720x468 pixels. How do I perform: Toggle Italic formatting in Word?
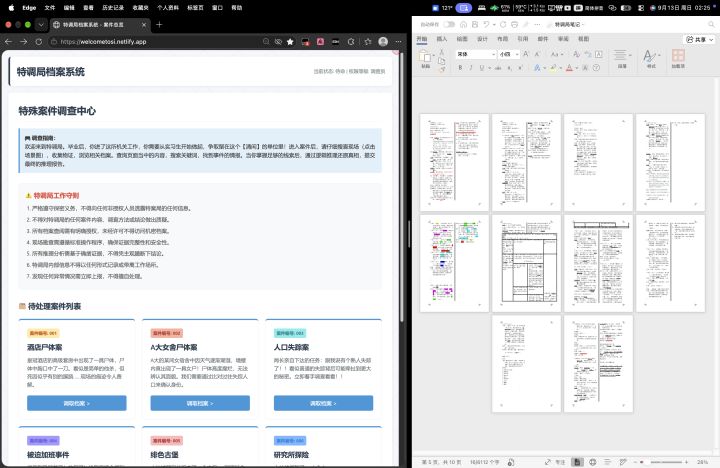(x=471, y=68)
